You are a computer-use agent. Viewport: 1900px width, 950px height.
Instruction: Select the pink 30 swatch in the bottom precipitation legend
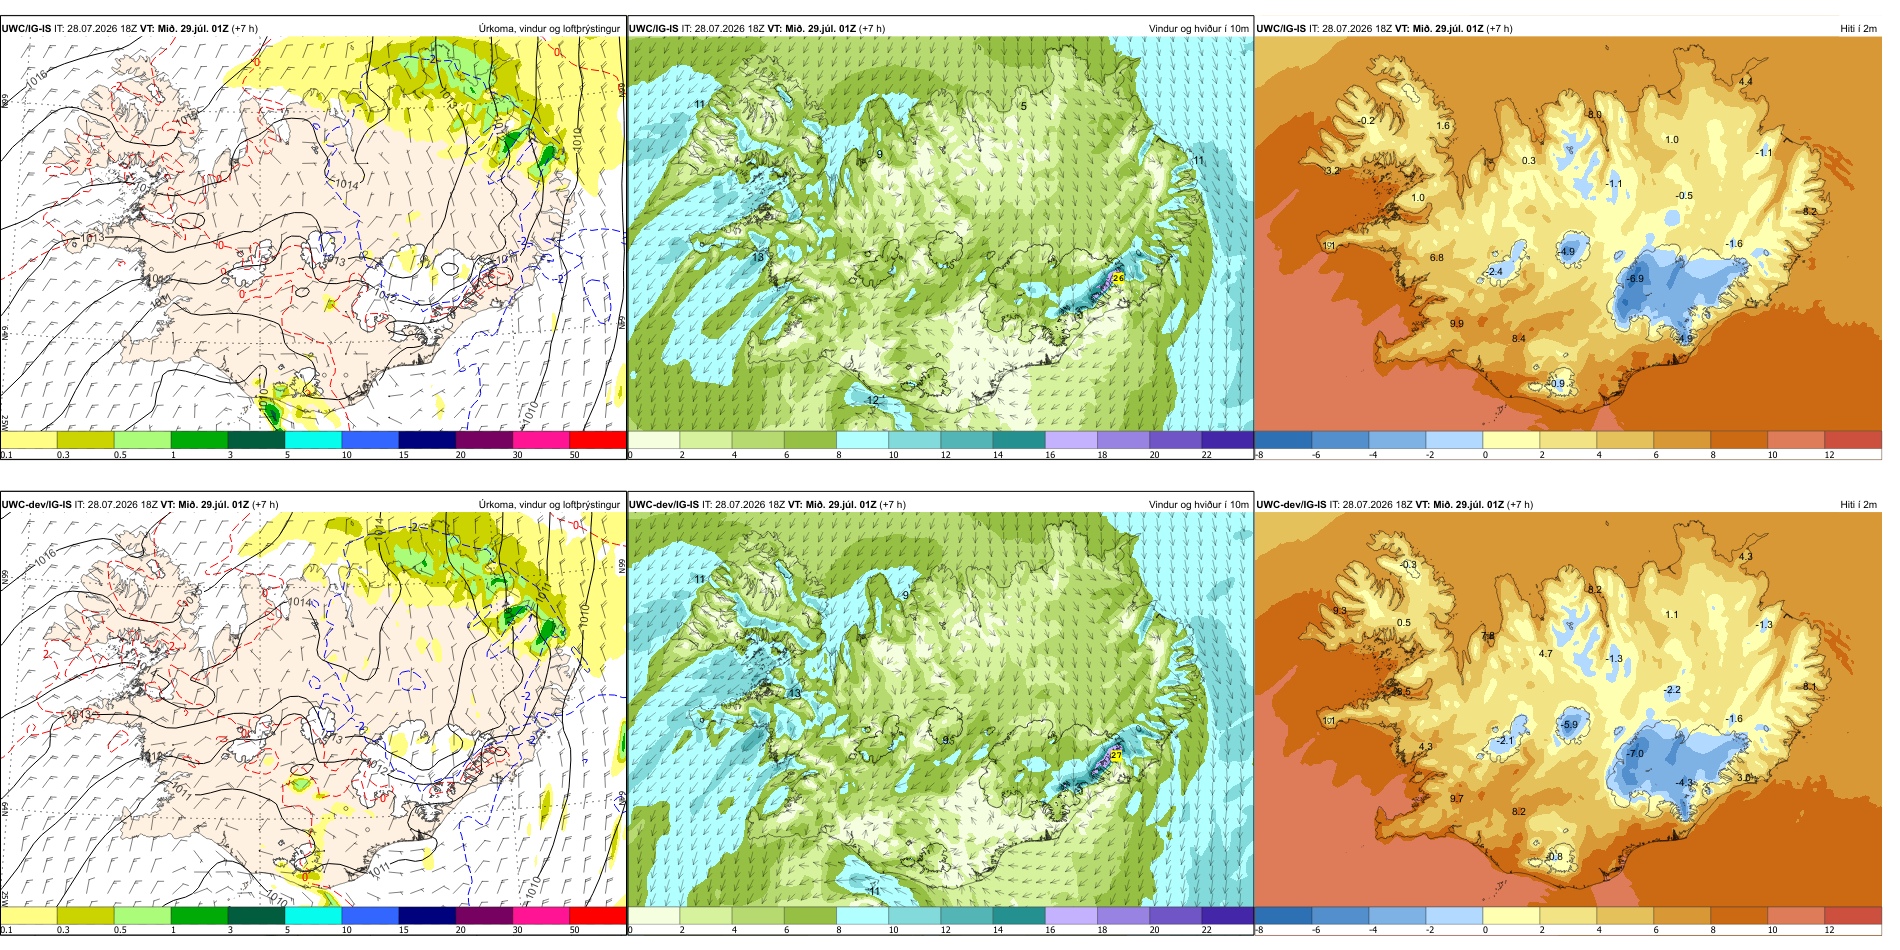541,915
